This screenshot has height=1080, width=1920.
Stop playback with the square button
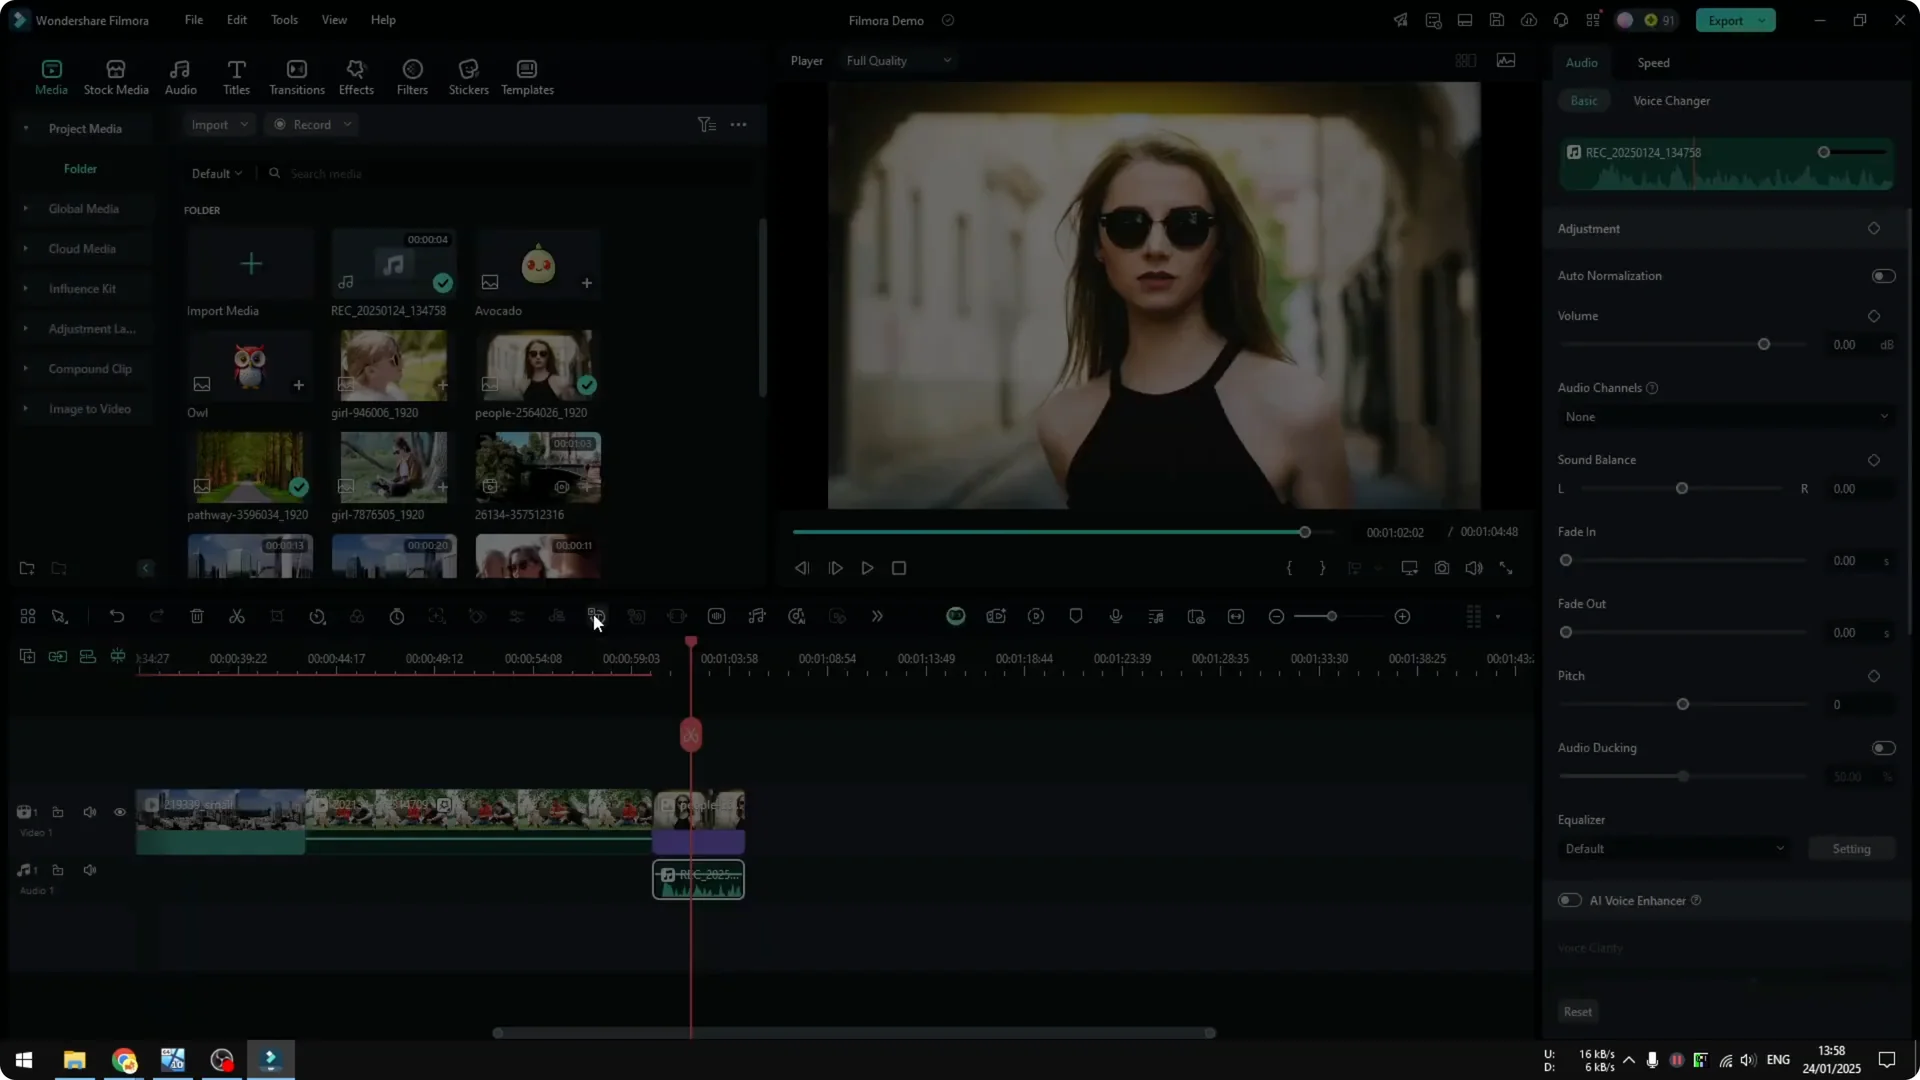pyautogui.click(x=899, y=568)
